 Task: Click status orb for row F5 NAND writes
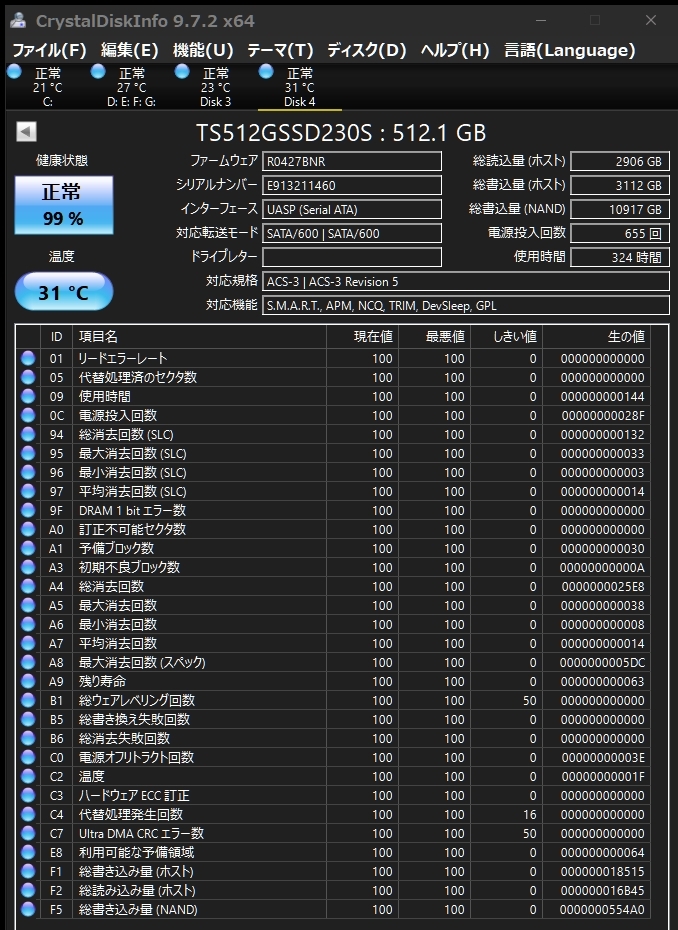coord(28,909)
